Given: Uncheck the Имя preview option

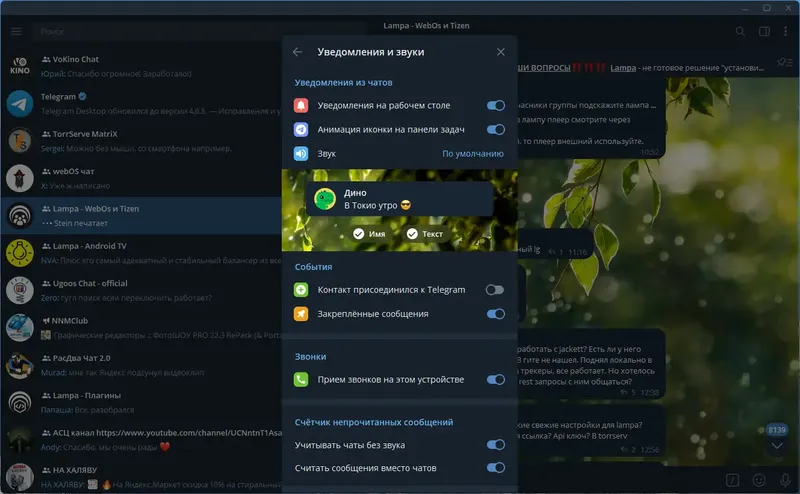Looking at the screenshot, I should [369, 234].
